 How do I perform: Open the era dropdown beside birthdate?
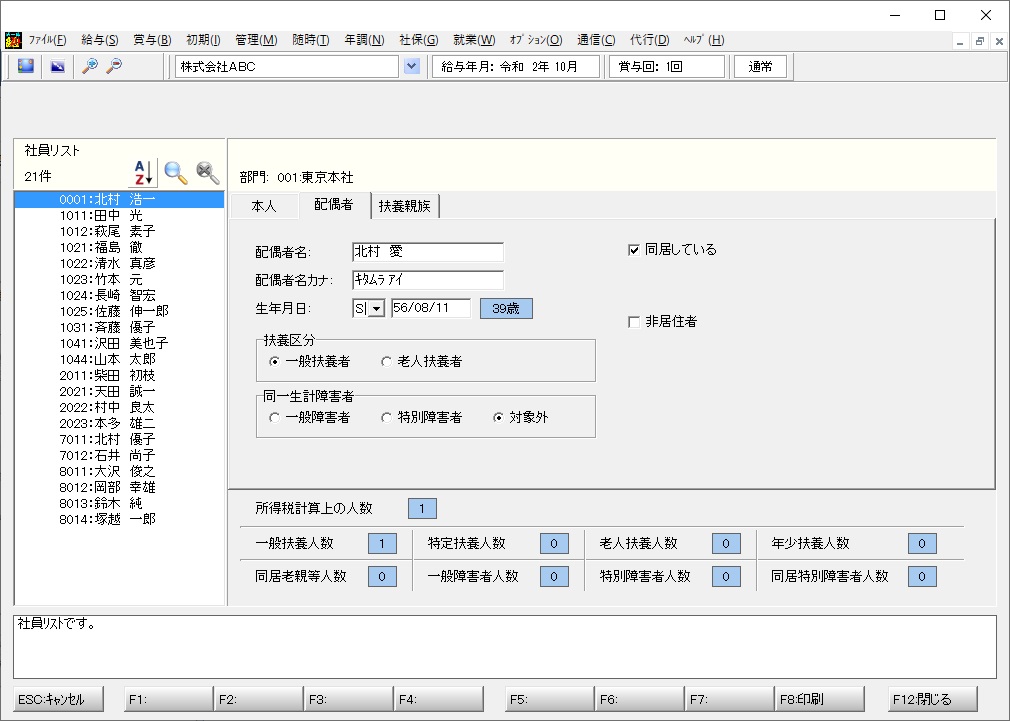coord(377,309)
